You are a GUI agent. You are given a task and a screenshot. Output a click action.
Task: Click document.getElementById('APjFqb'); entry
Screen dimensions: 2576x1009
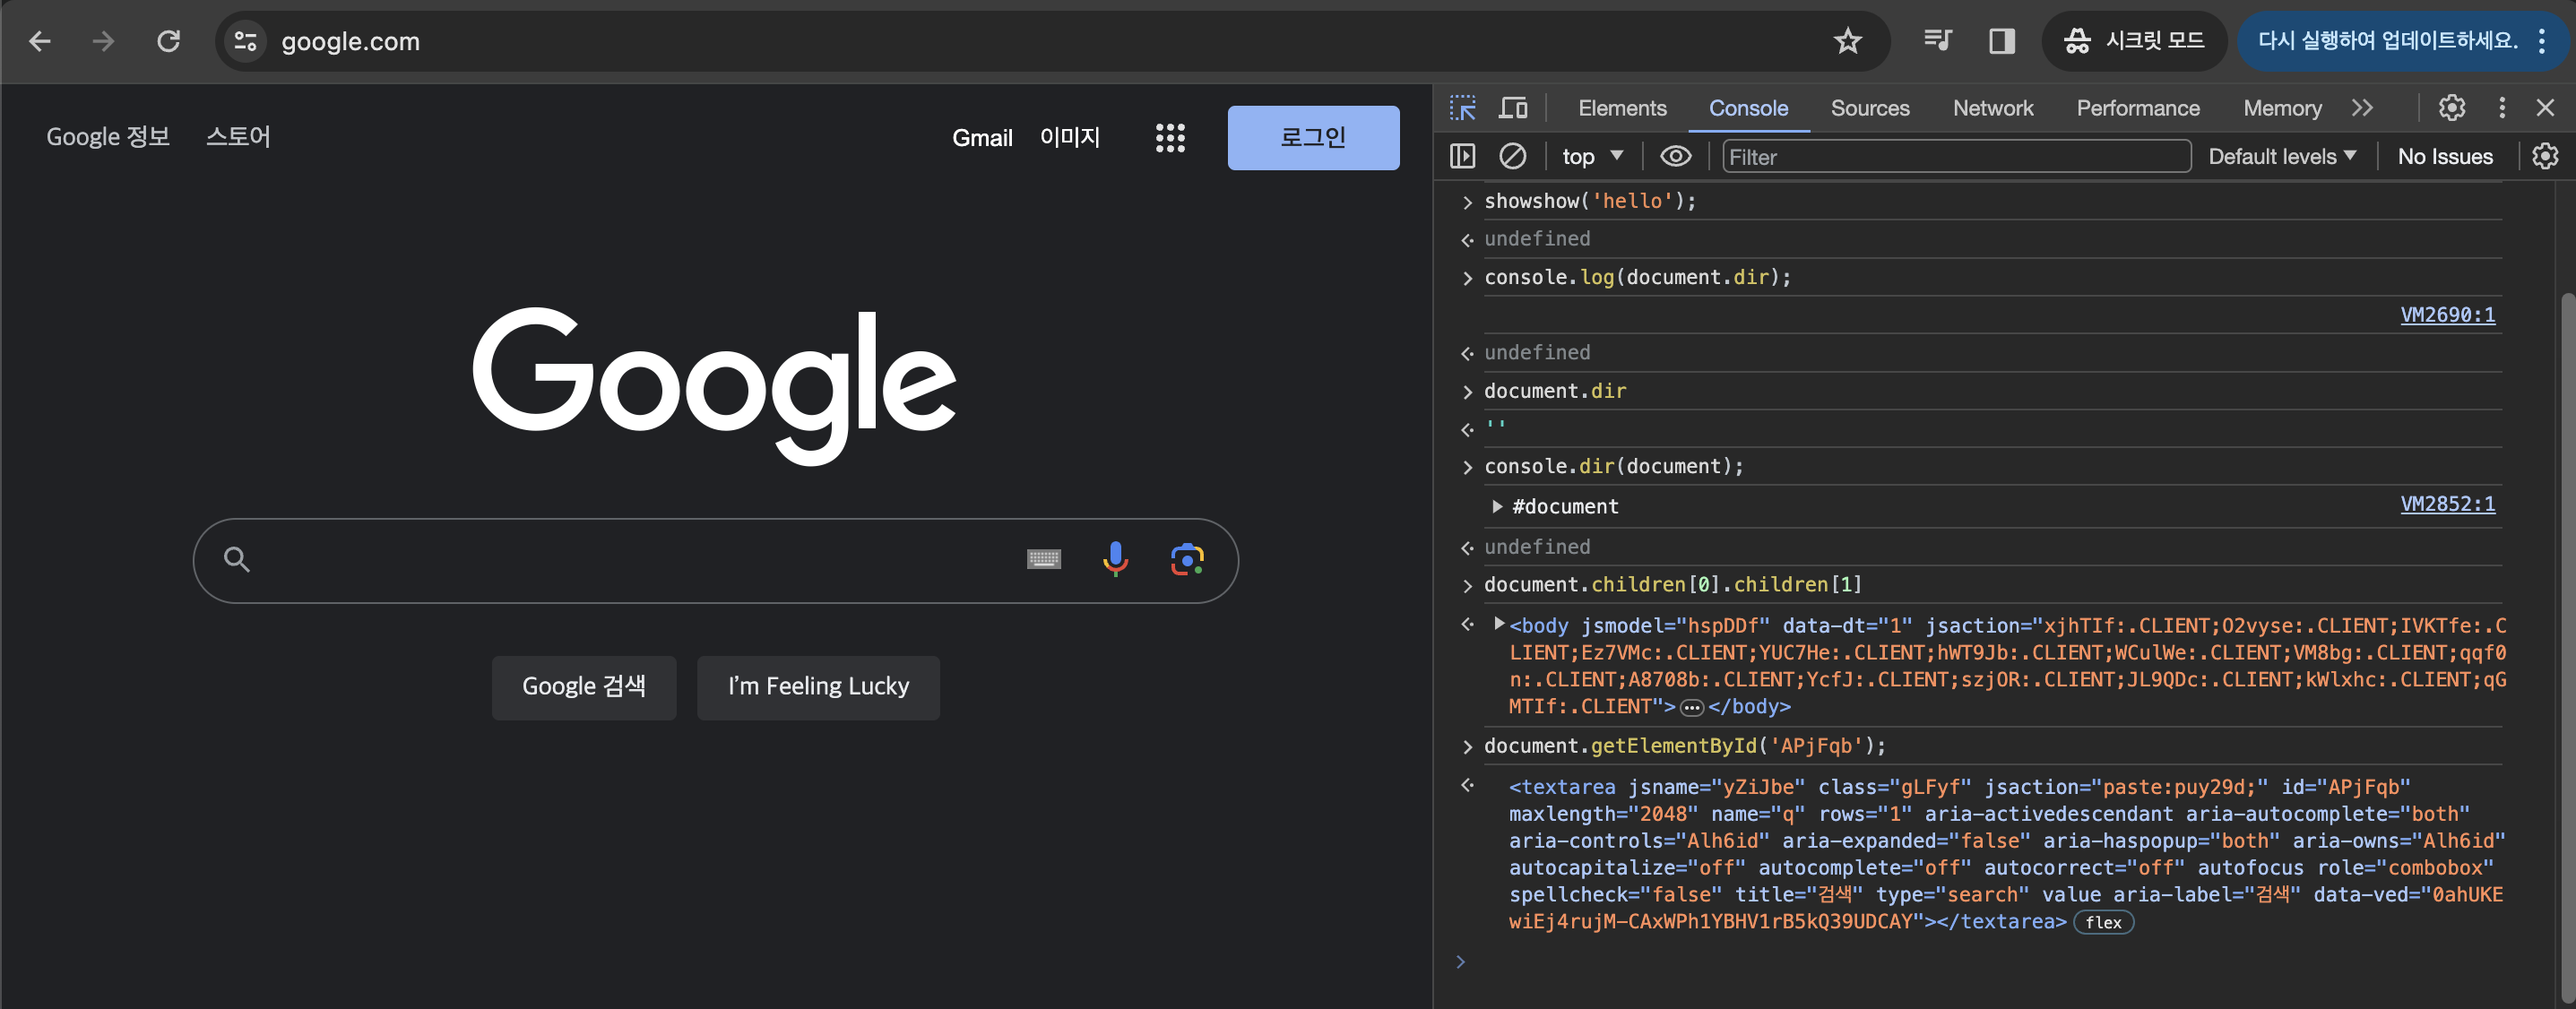(1685, 746)
